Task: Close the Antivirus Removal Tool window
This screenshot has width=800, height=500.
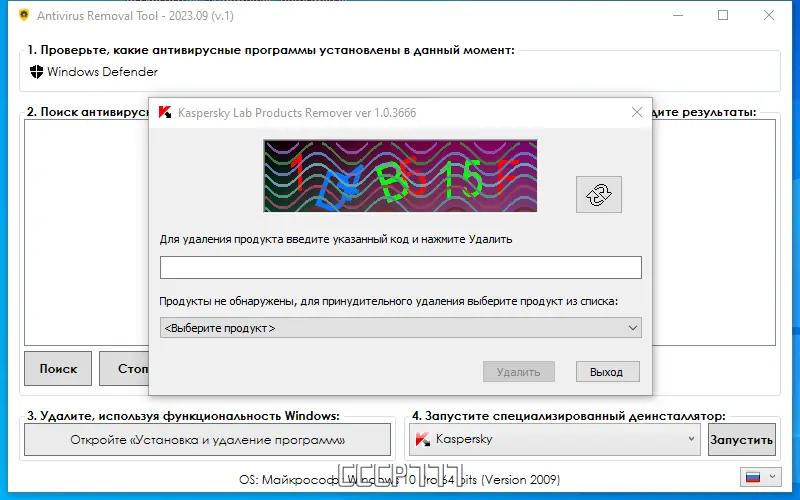Action: [769, 15]
